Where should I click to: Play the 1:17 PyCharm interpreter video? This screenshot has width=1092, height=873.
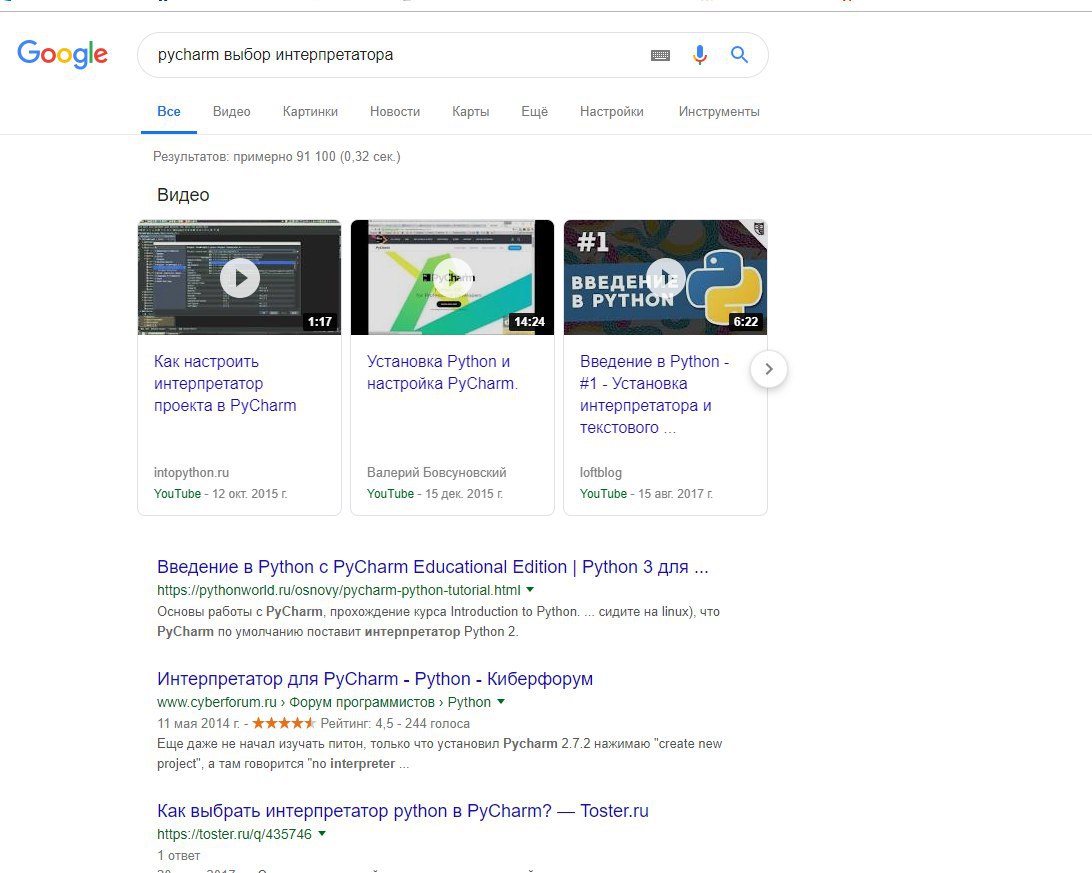tap(240, 278)
